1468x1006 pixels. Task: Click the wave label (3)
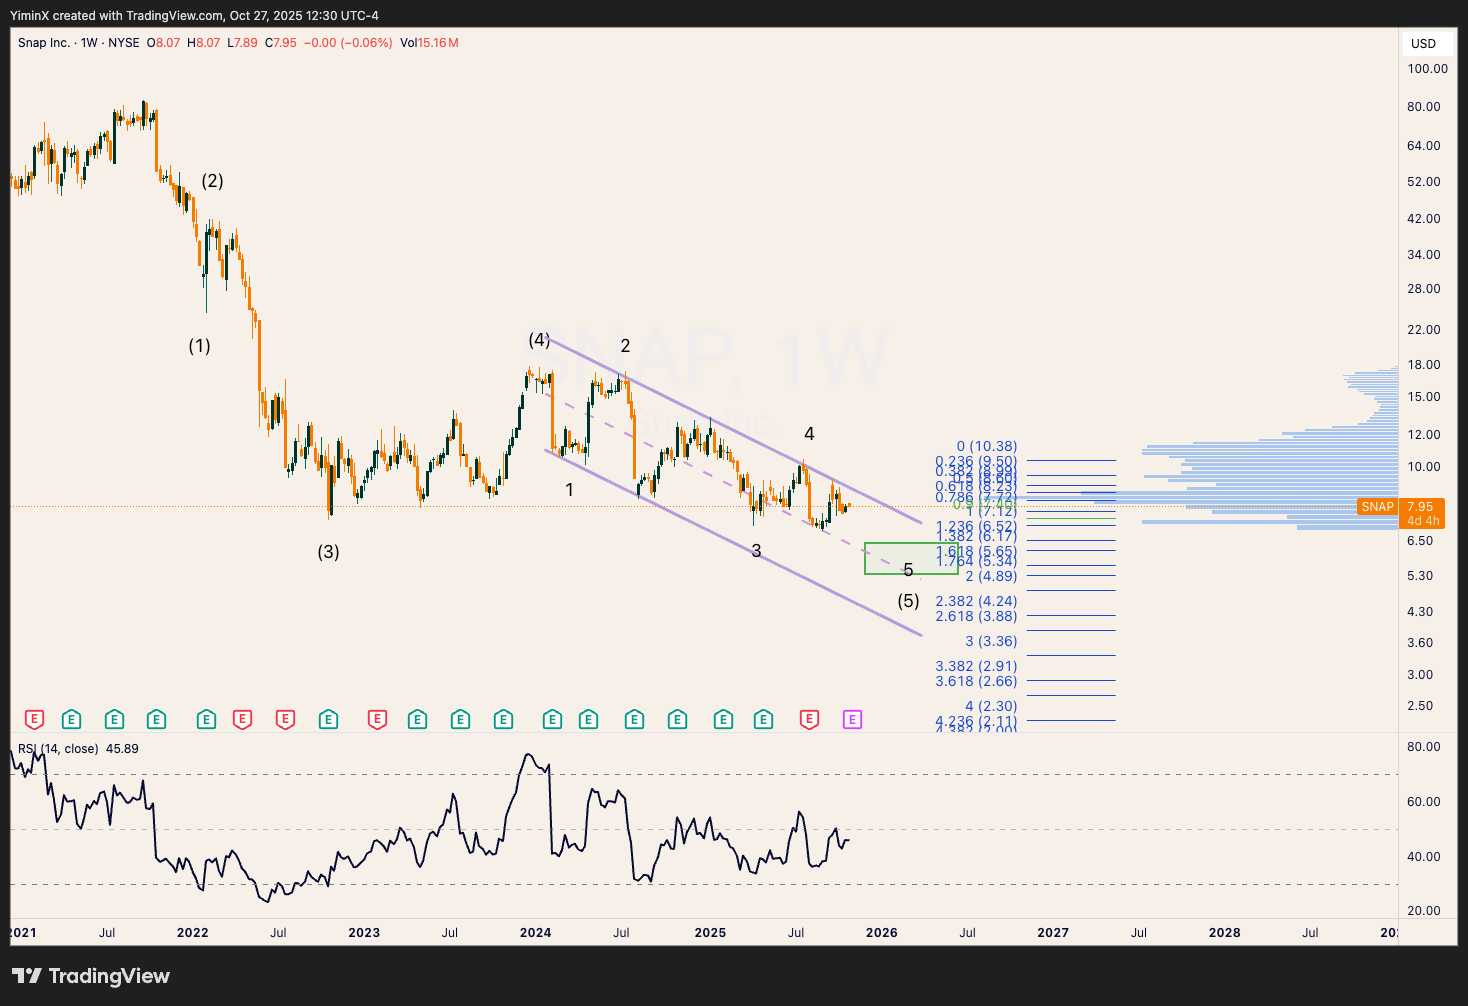pyautogui.click(x=328, y=552)
